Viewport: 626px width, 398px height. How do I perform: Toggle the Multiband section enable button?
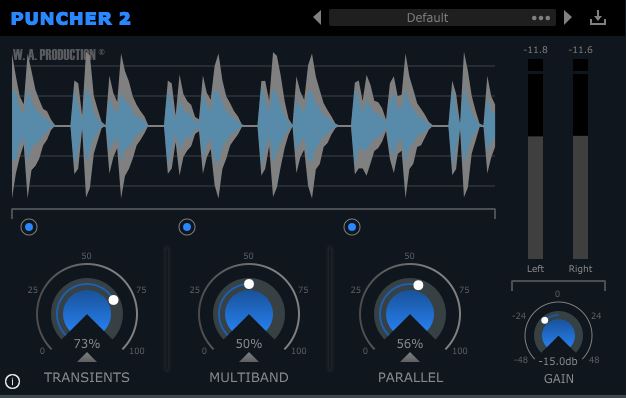pos(187,227)
